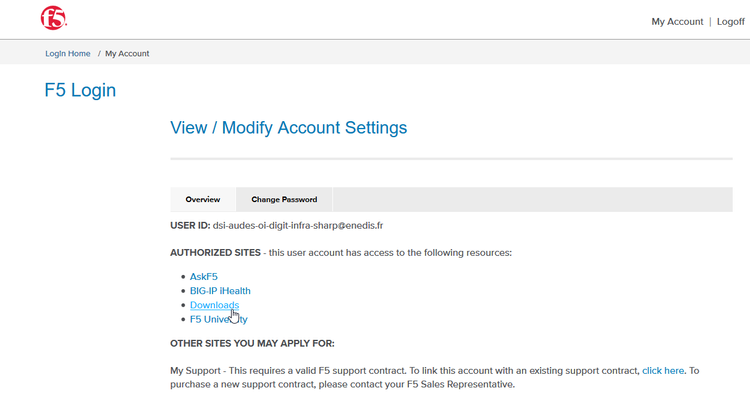
Task: Open BIG-IP iHealth link
Action: point(220,291)
